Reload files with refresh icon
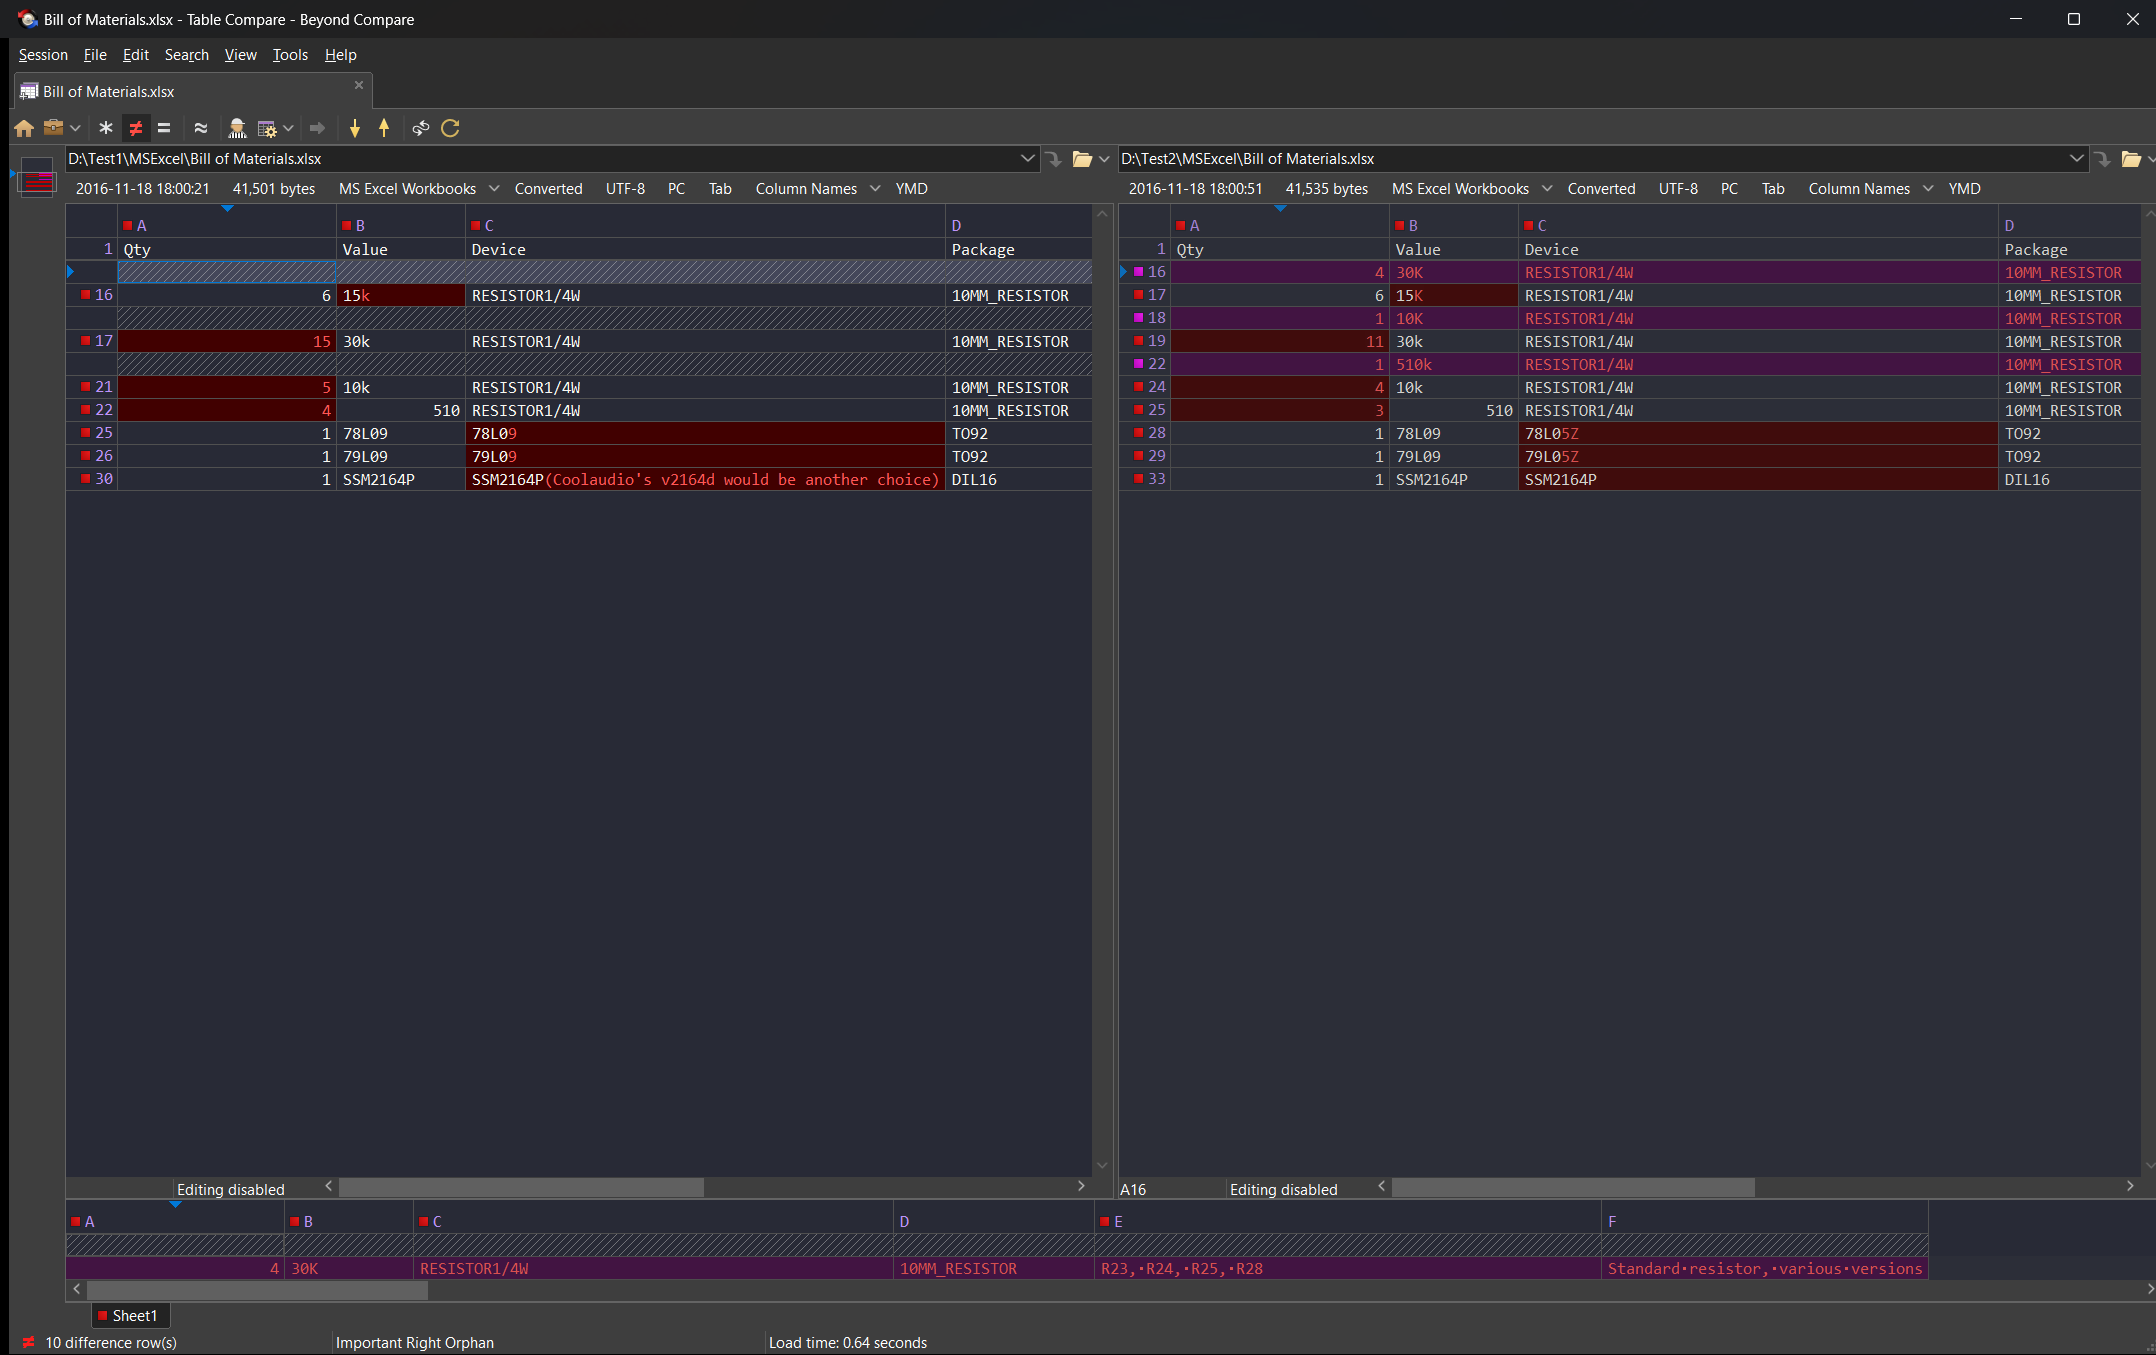This screenshot has width=2156, height=1355. pos(451,128)
